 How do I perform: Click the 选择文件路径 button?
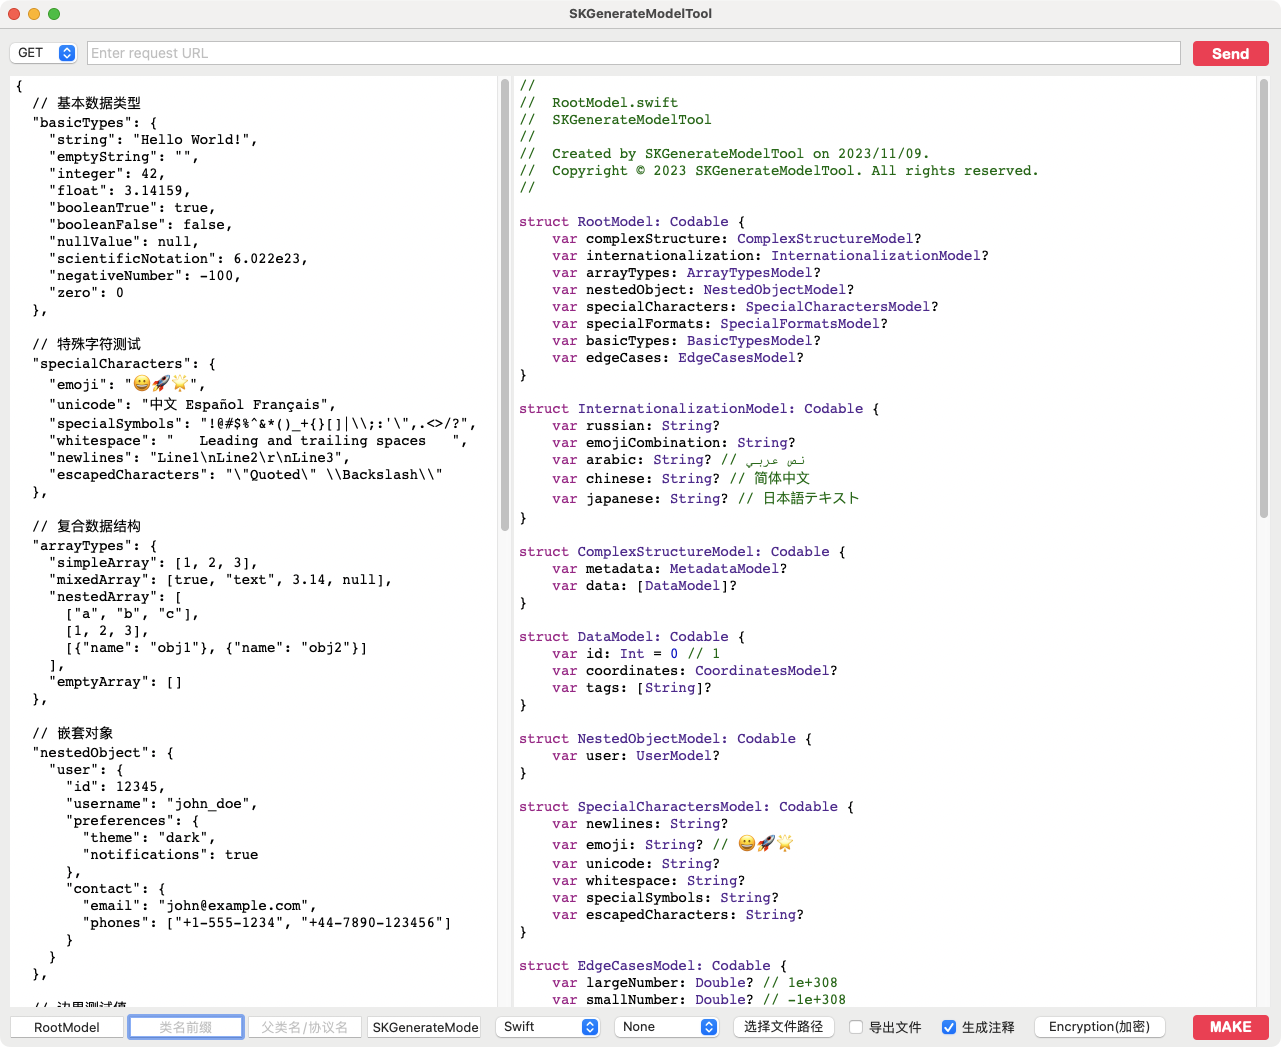pyautogui.click(x=783, y=1027)
